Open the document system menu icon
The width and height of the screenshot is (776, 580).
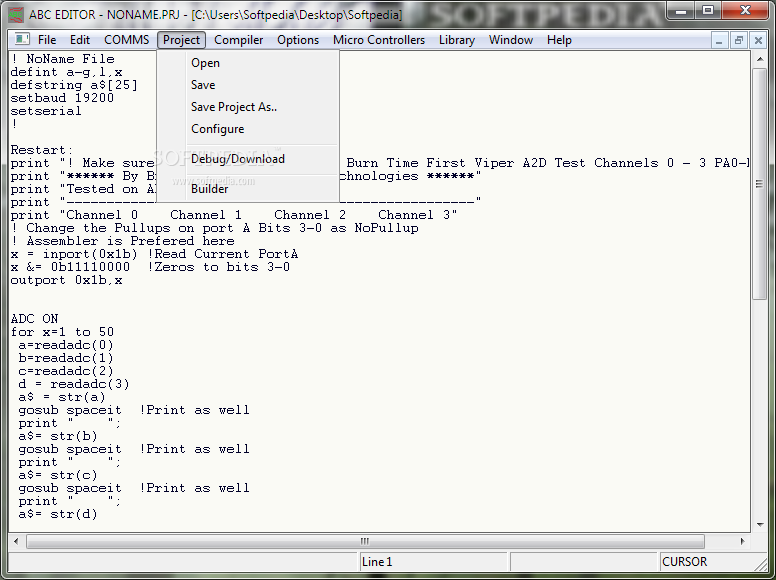point(22,39)
